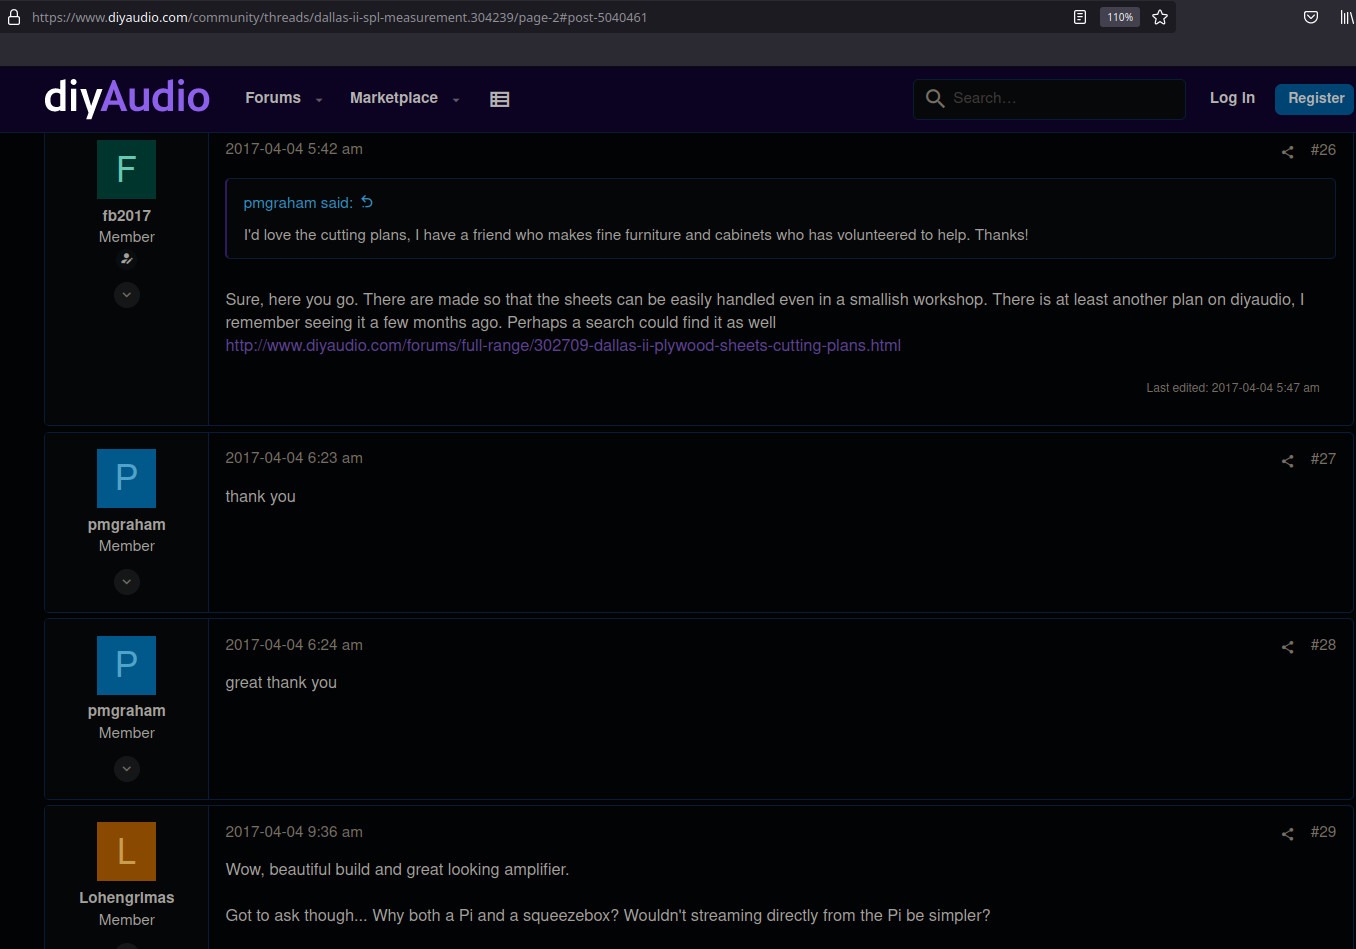Share post #26
The height and width of the screenshot is (949, 1356).
tap(1288, 152)
